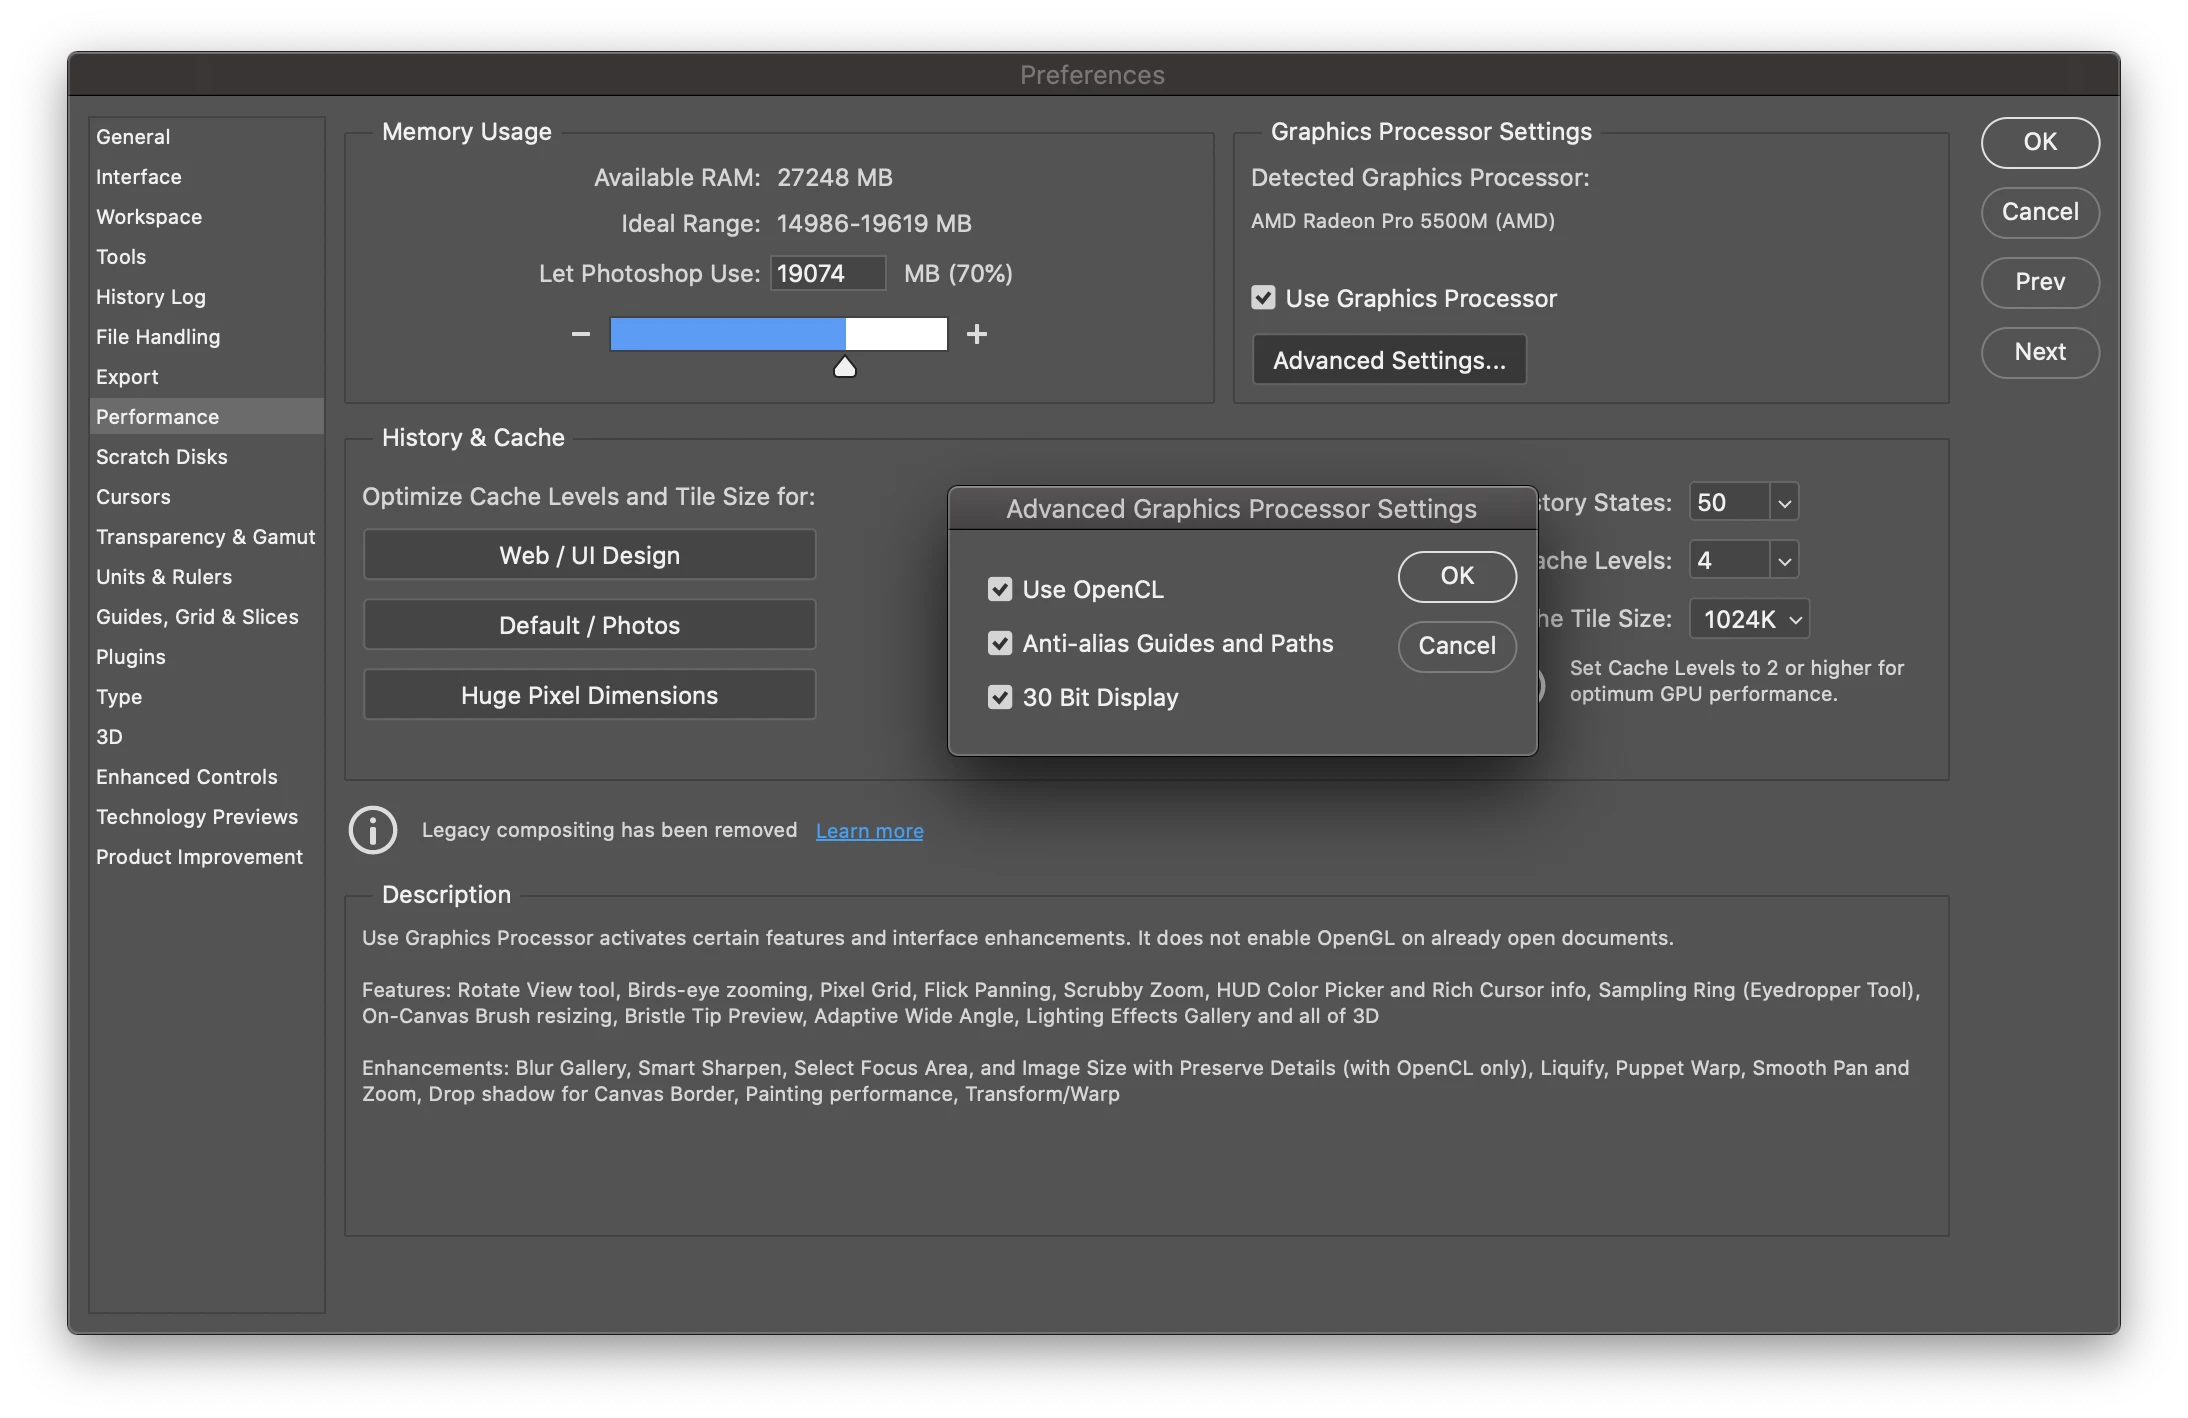This screenshot has width=2188, height=1418.
Task: Open the Interface preferences category
Action: tap(139, 177)
